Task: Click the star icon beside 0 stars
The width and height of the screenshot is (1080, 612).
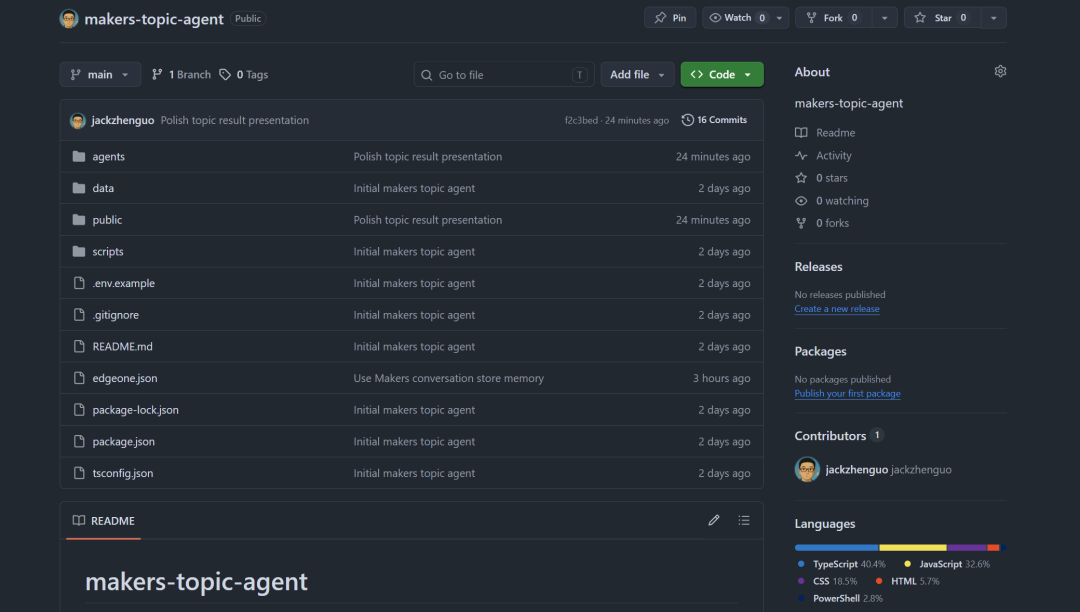Action: (x=801, y=178)
